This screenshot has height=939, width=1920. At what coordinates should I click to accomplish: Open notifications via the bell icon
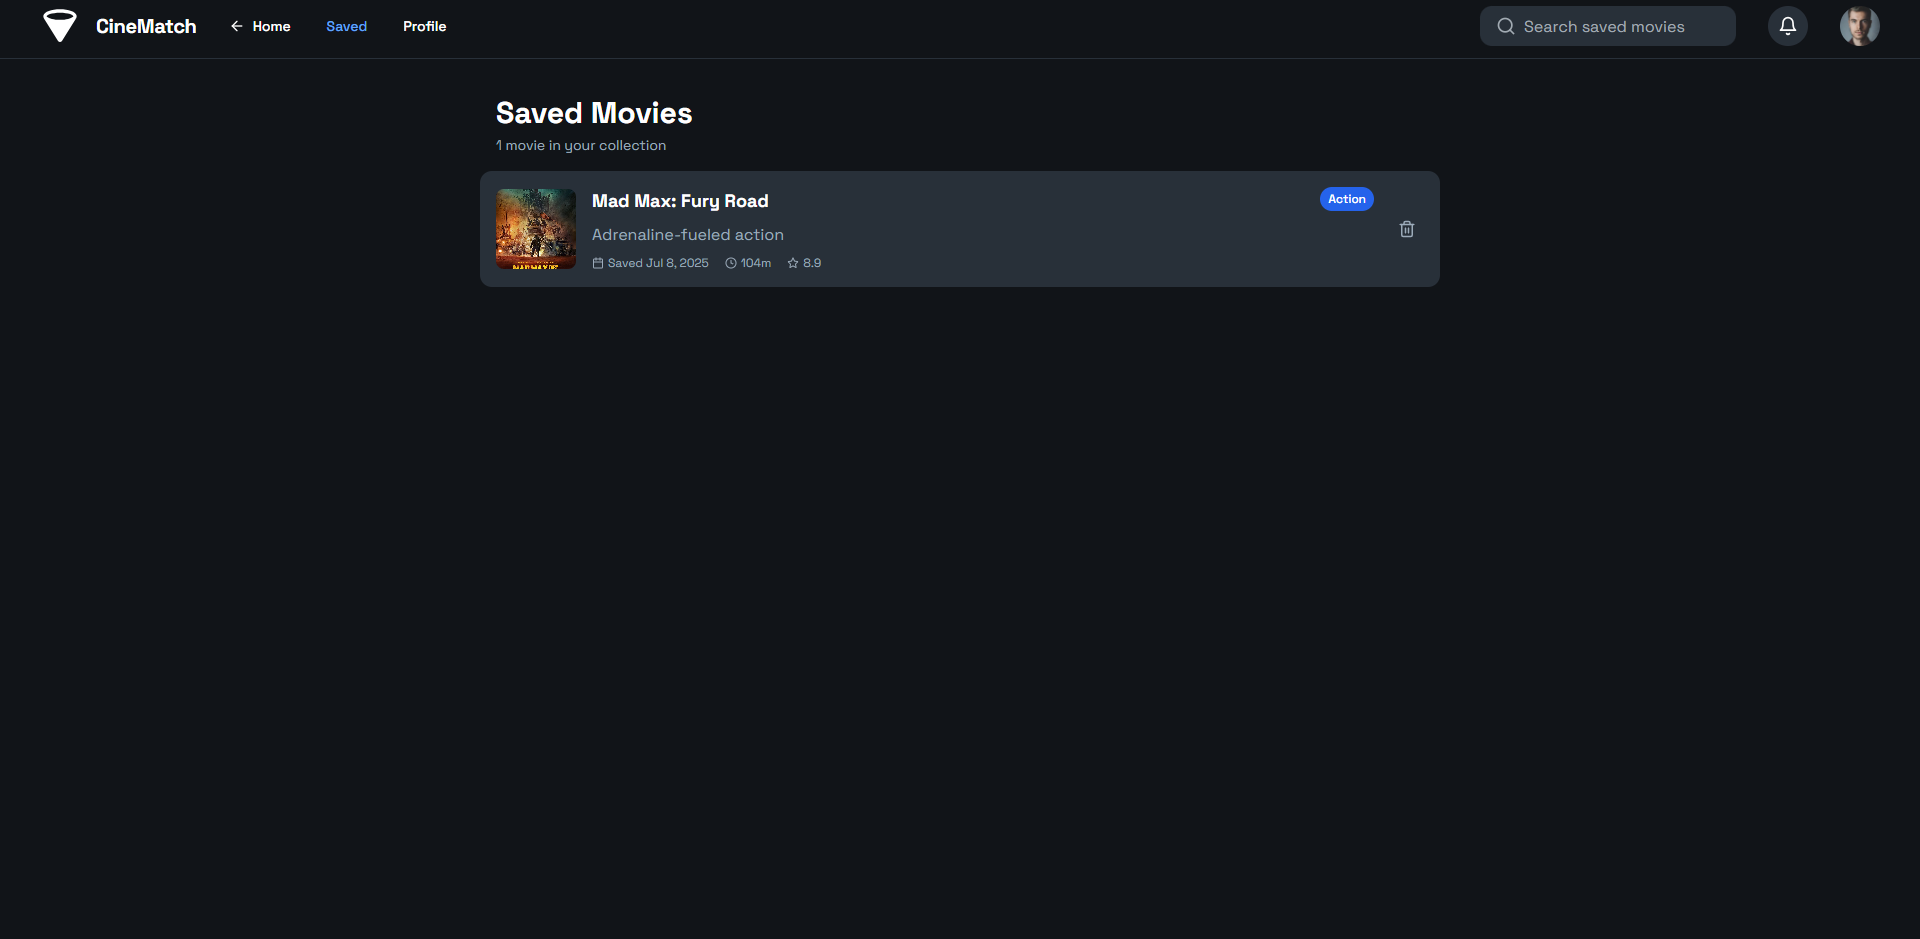tap(1788, 26)
